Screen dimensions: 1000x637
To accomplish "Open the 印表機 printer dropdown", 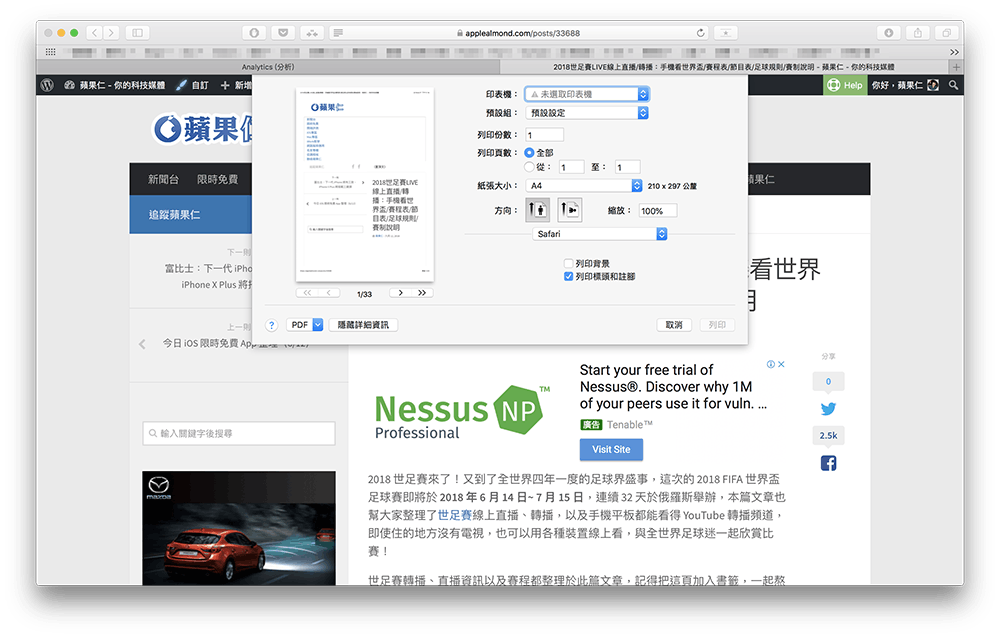I will click(587, 94).
